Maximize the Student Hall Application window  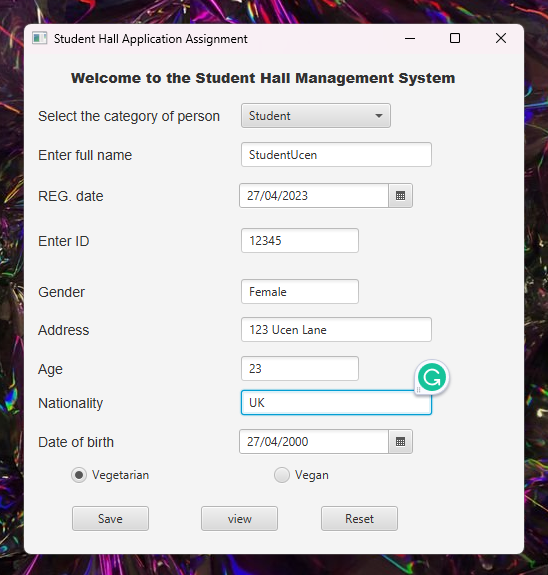pos(455,38)
